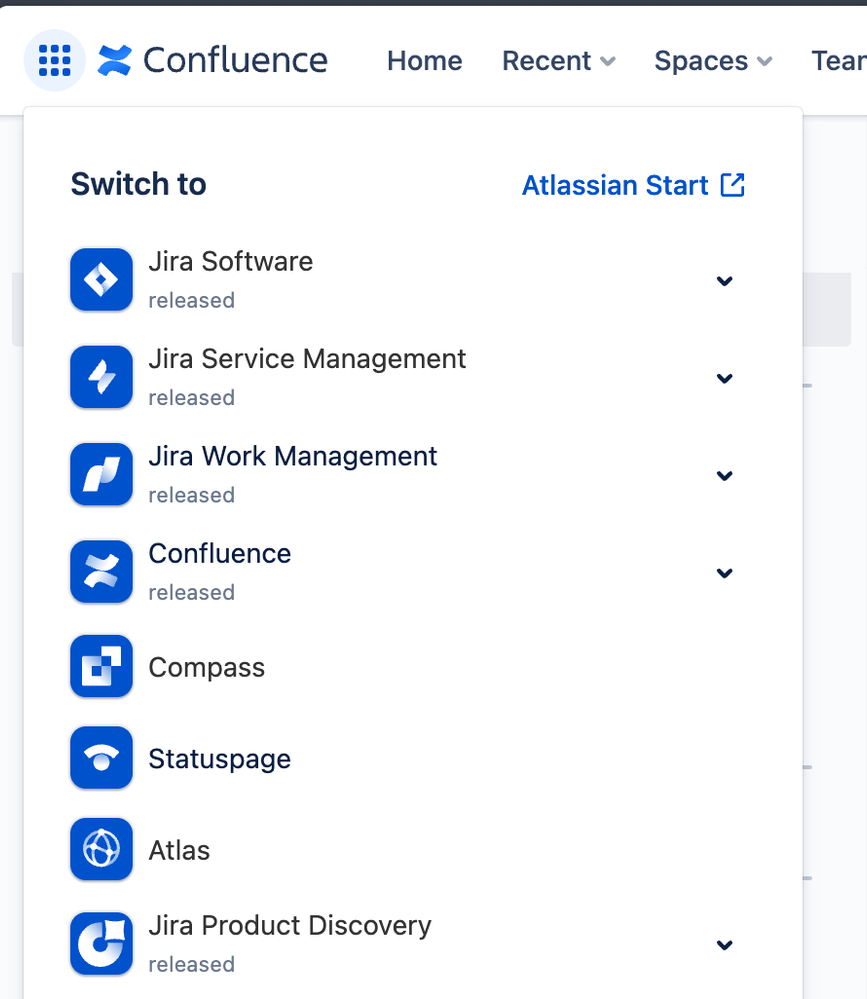This screenshot has width=867, height=999.
Task: Switch to Jira Work Management
Action: (292, 457)
